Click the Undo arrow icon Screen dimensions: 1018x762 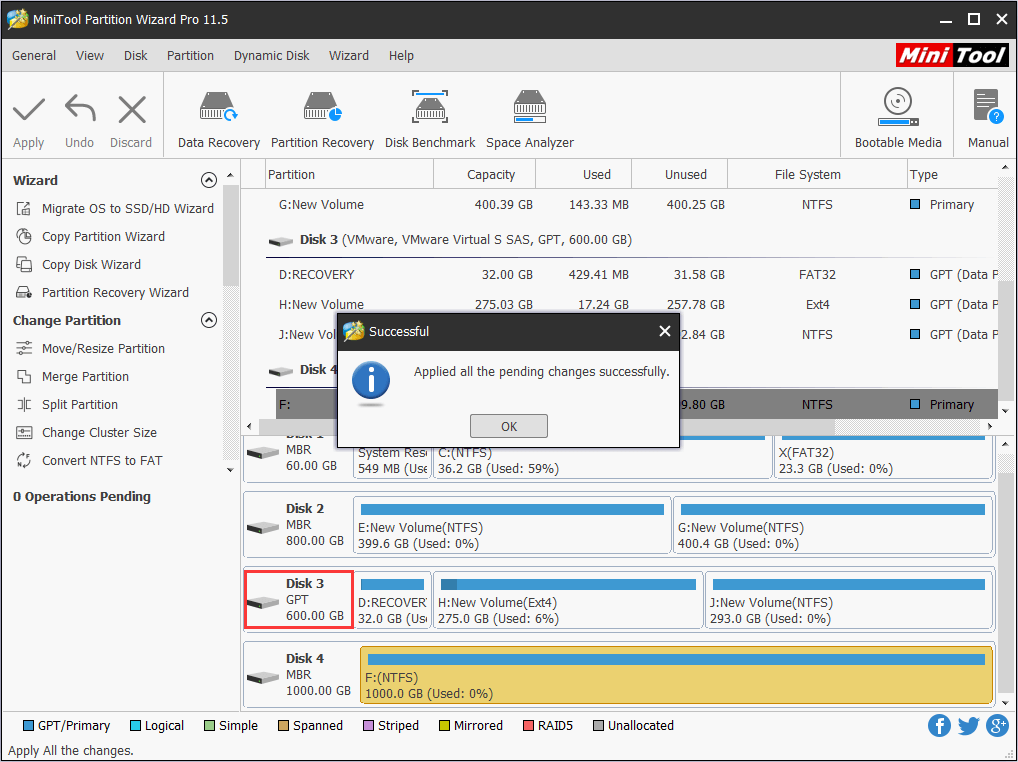[81, 108]
